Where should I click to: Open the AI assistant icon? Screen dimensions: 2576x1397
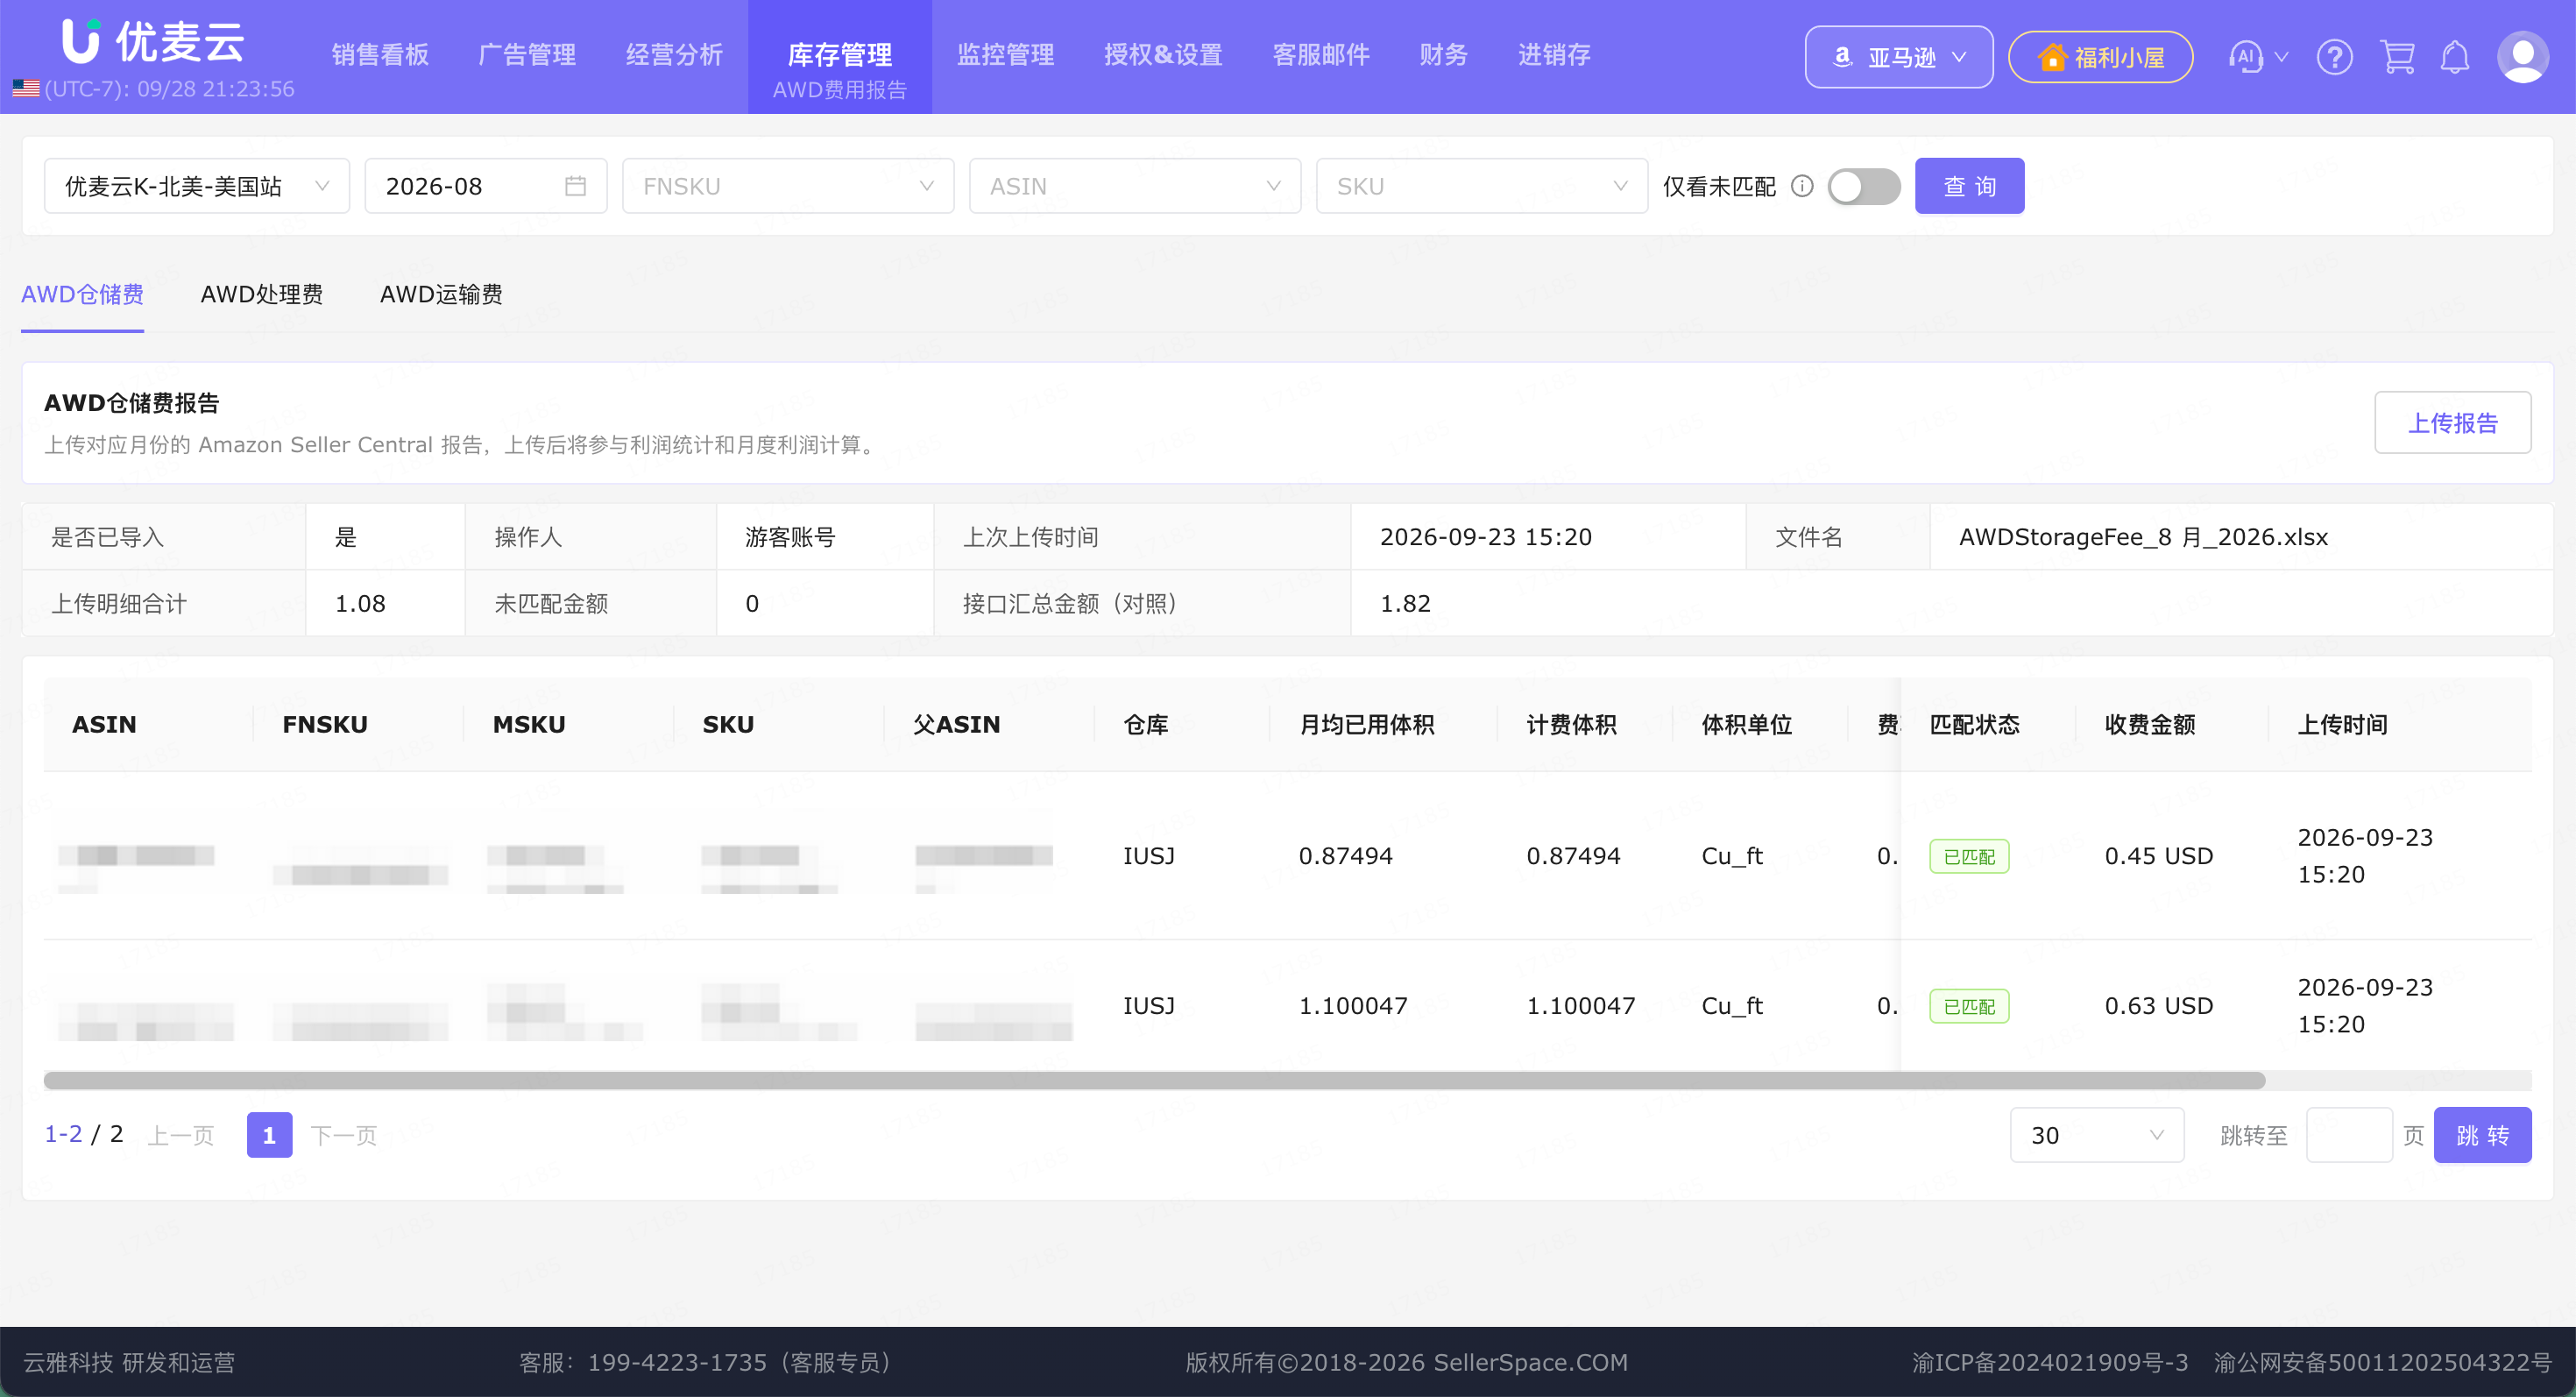pyautogui.click(x=2245, y=57)
